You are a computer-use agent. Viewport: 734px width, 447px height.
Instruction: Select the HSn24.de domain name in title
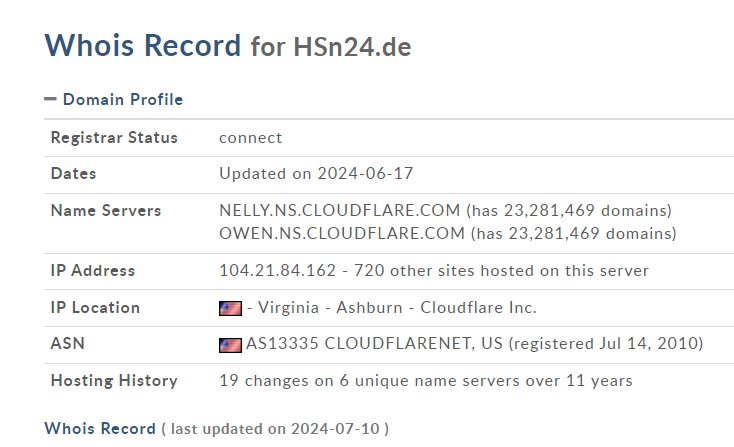tap(352, 47)
